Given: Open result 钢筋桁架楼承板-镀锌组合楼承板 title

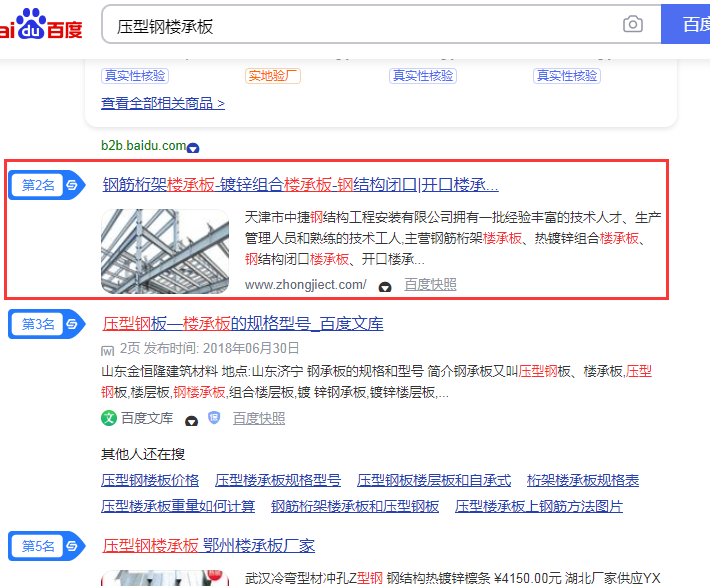Looking at the screenshot, I should [x=300, y=185].
